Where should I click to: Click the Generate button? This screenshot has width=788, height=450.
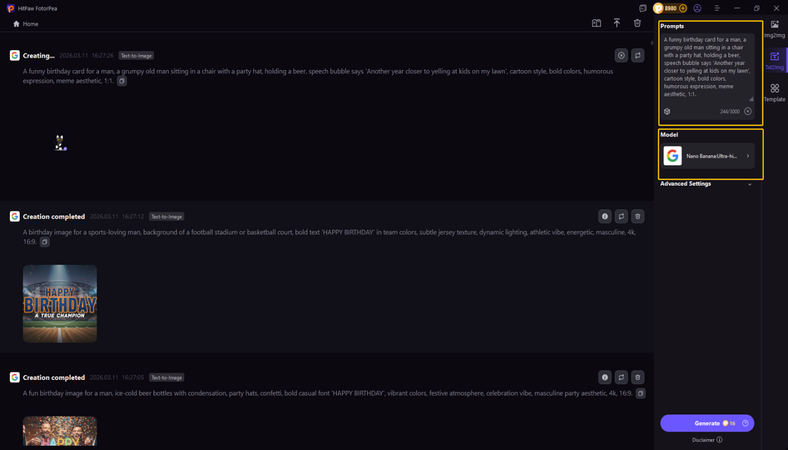[x=707, y=423]
